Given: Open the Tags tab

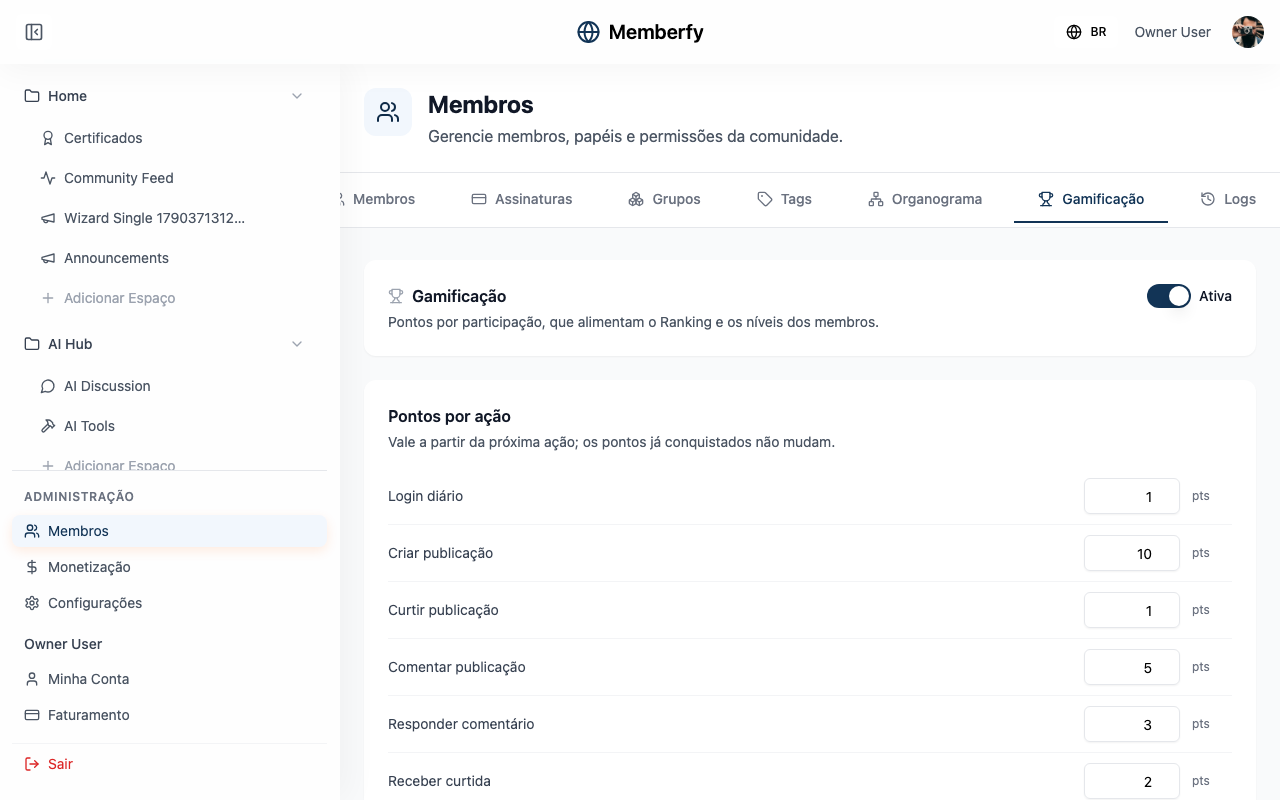Looking at the screenshot, I should point(785,199).
